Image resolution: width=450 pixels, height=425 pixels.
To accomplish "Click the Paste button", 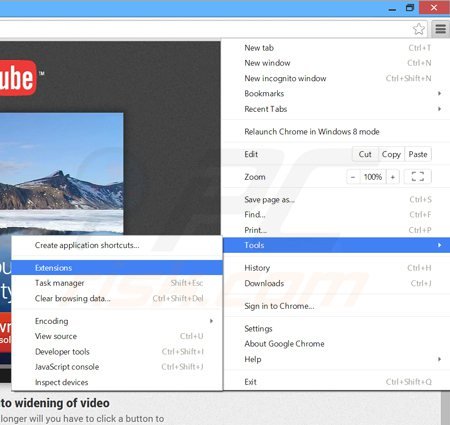I will click(418, 154).
